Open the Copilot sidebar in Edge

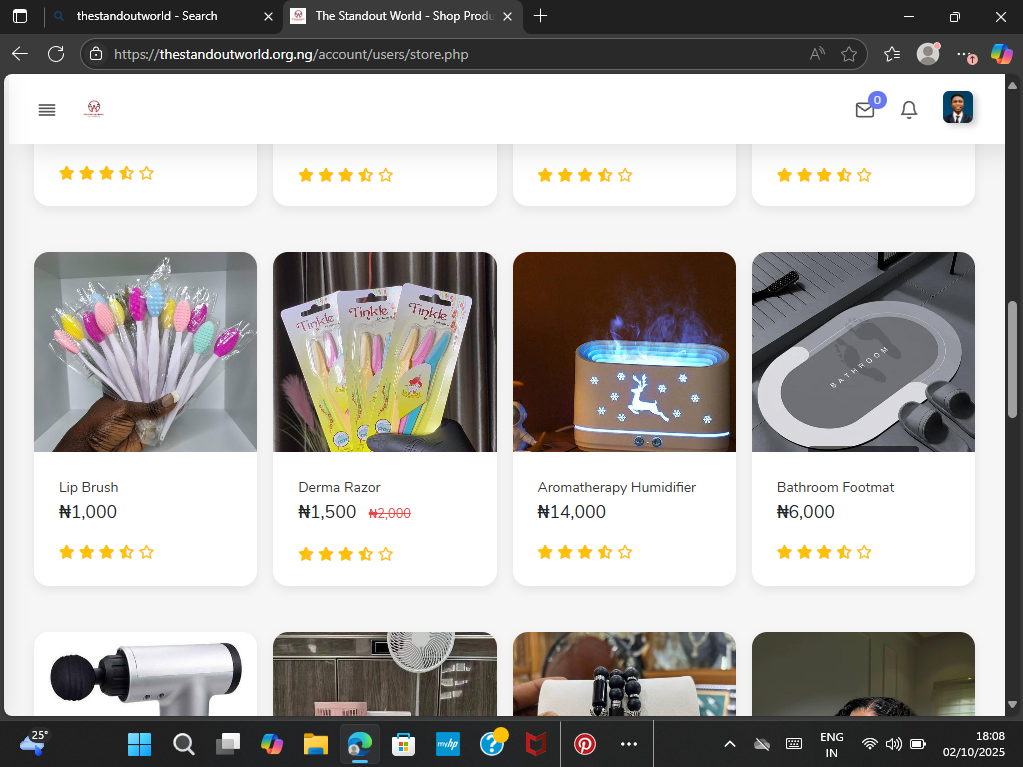coord(1001,54)
